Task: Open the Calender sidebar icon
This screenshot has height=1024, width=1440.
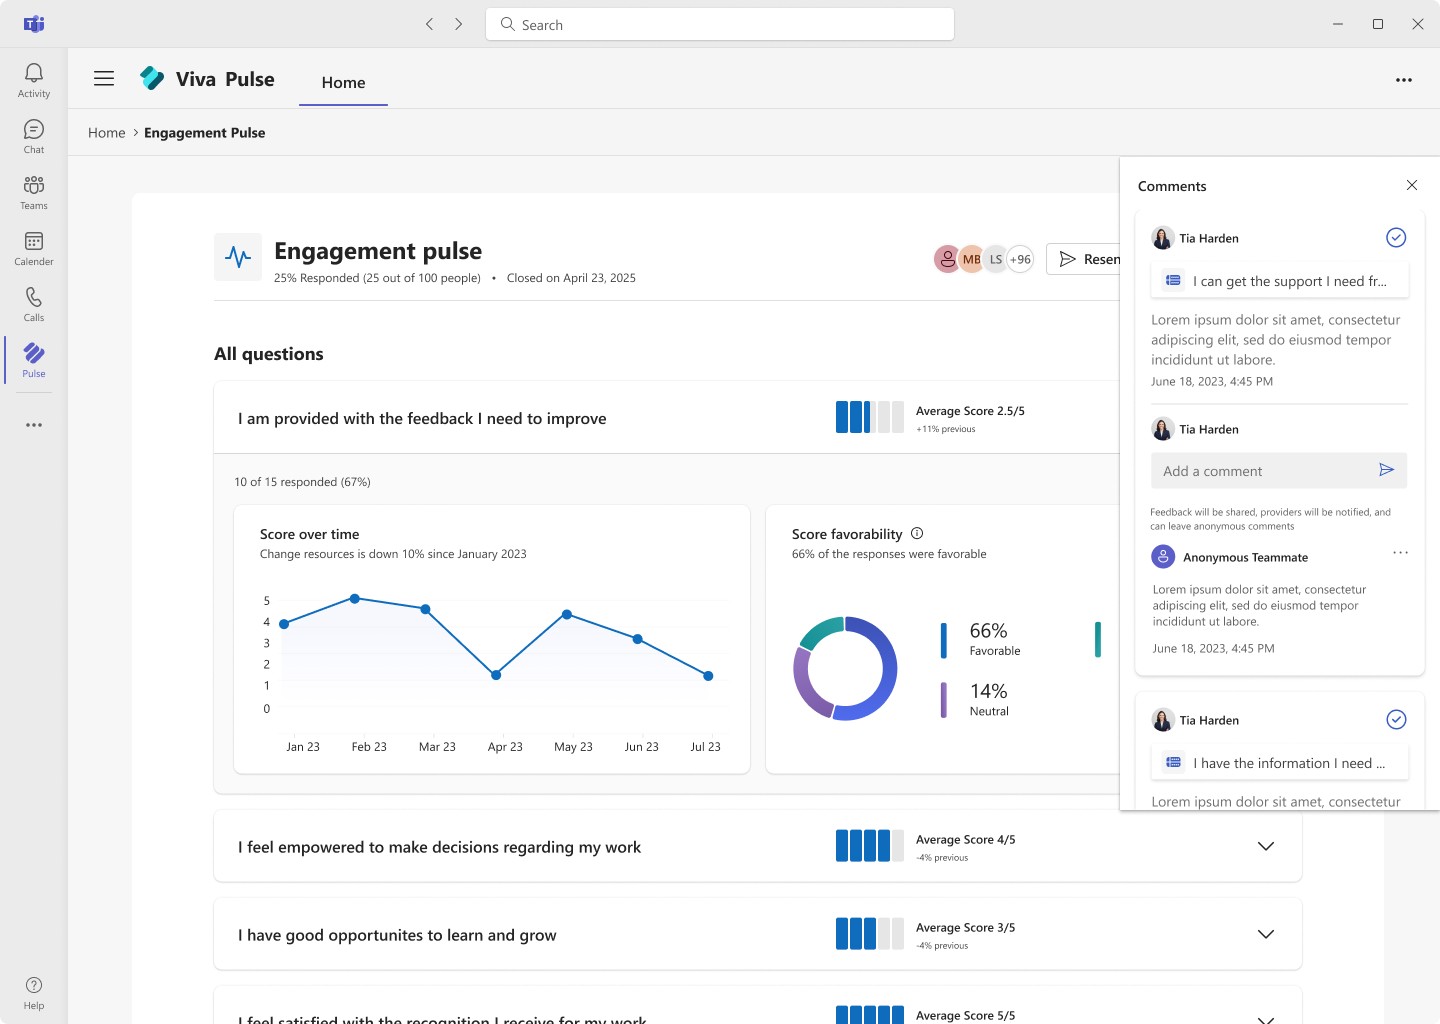Action: 34,249
